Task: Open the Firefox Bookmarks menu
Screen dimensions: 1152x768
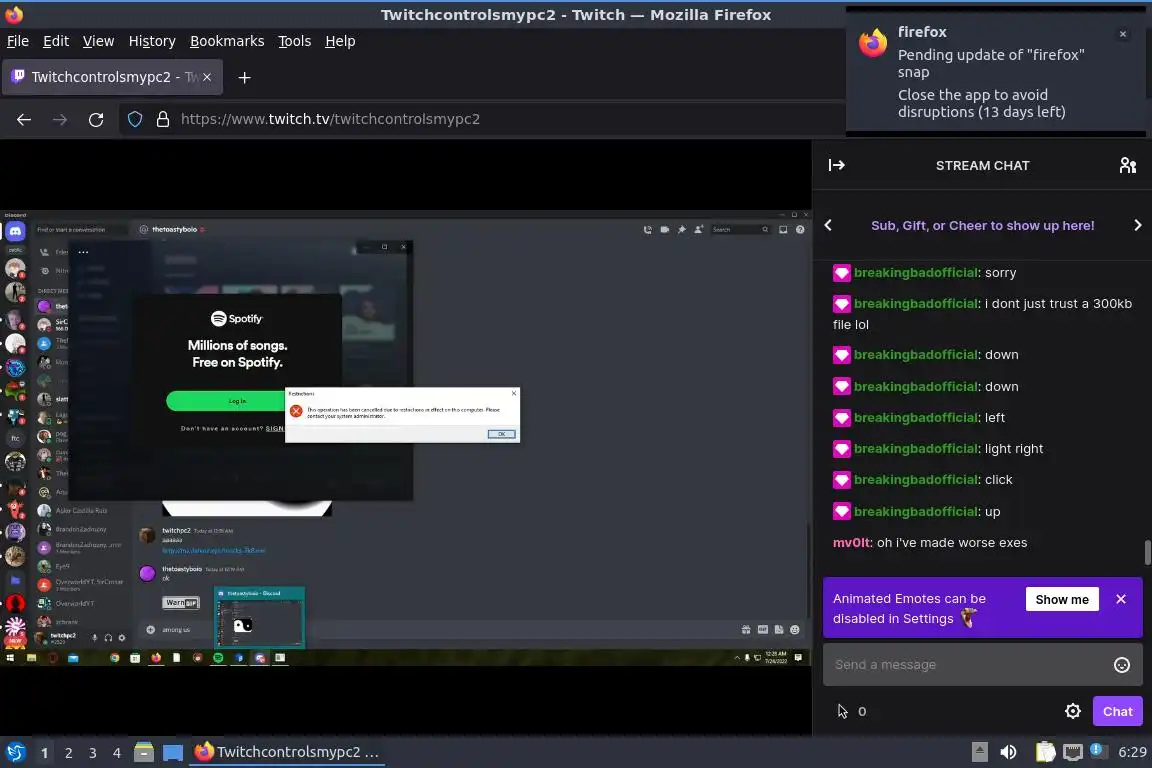Action: tap(227, 41)
